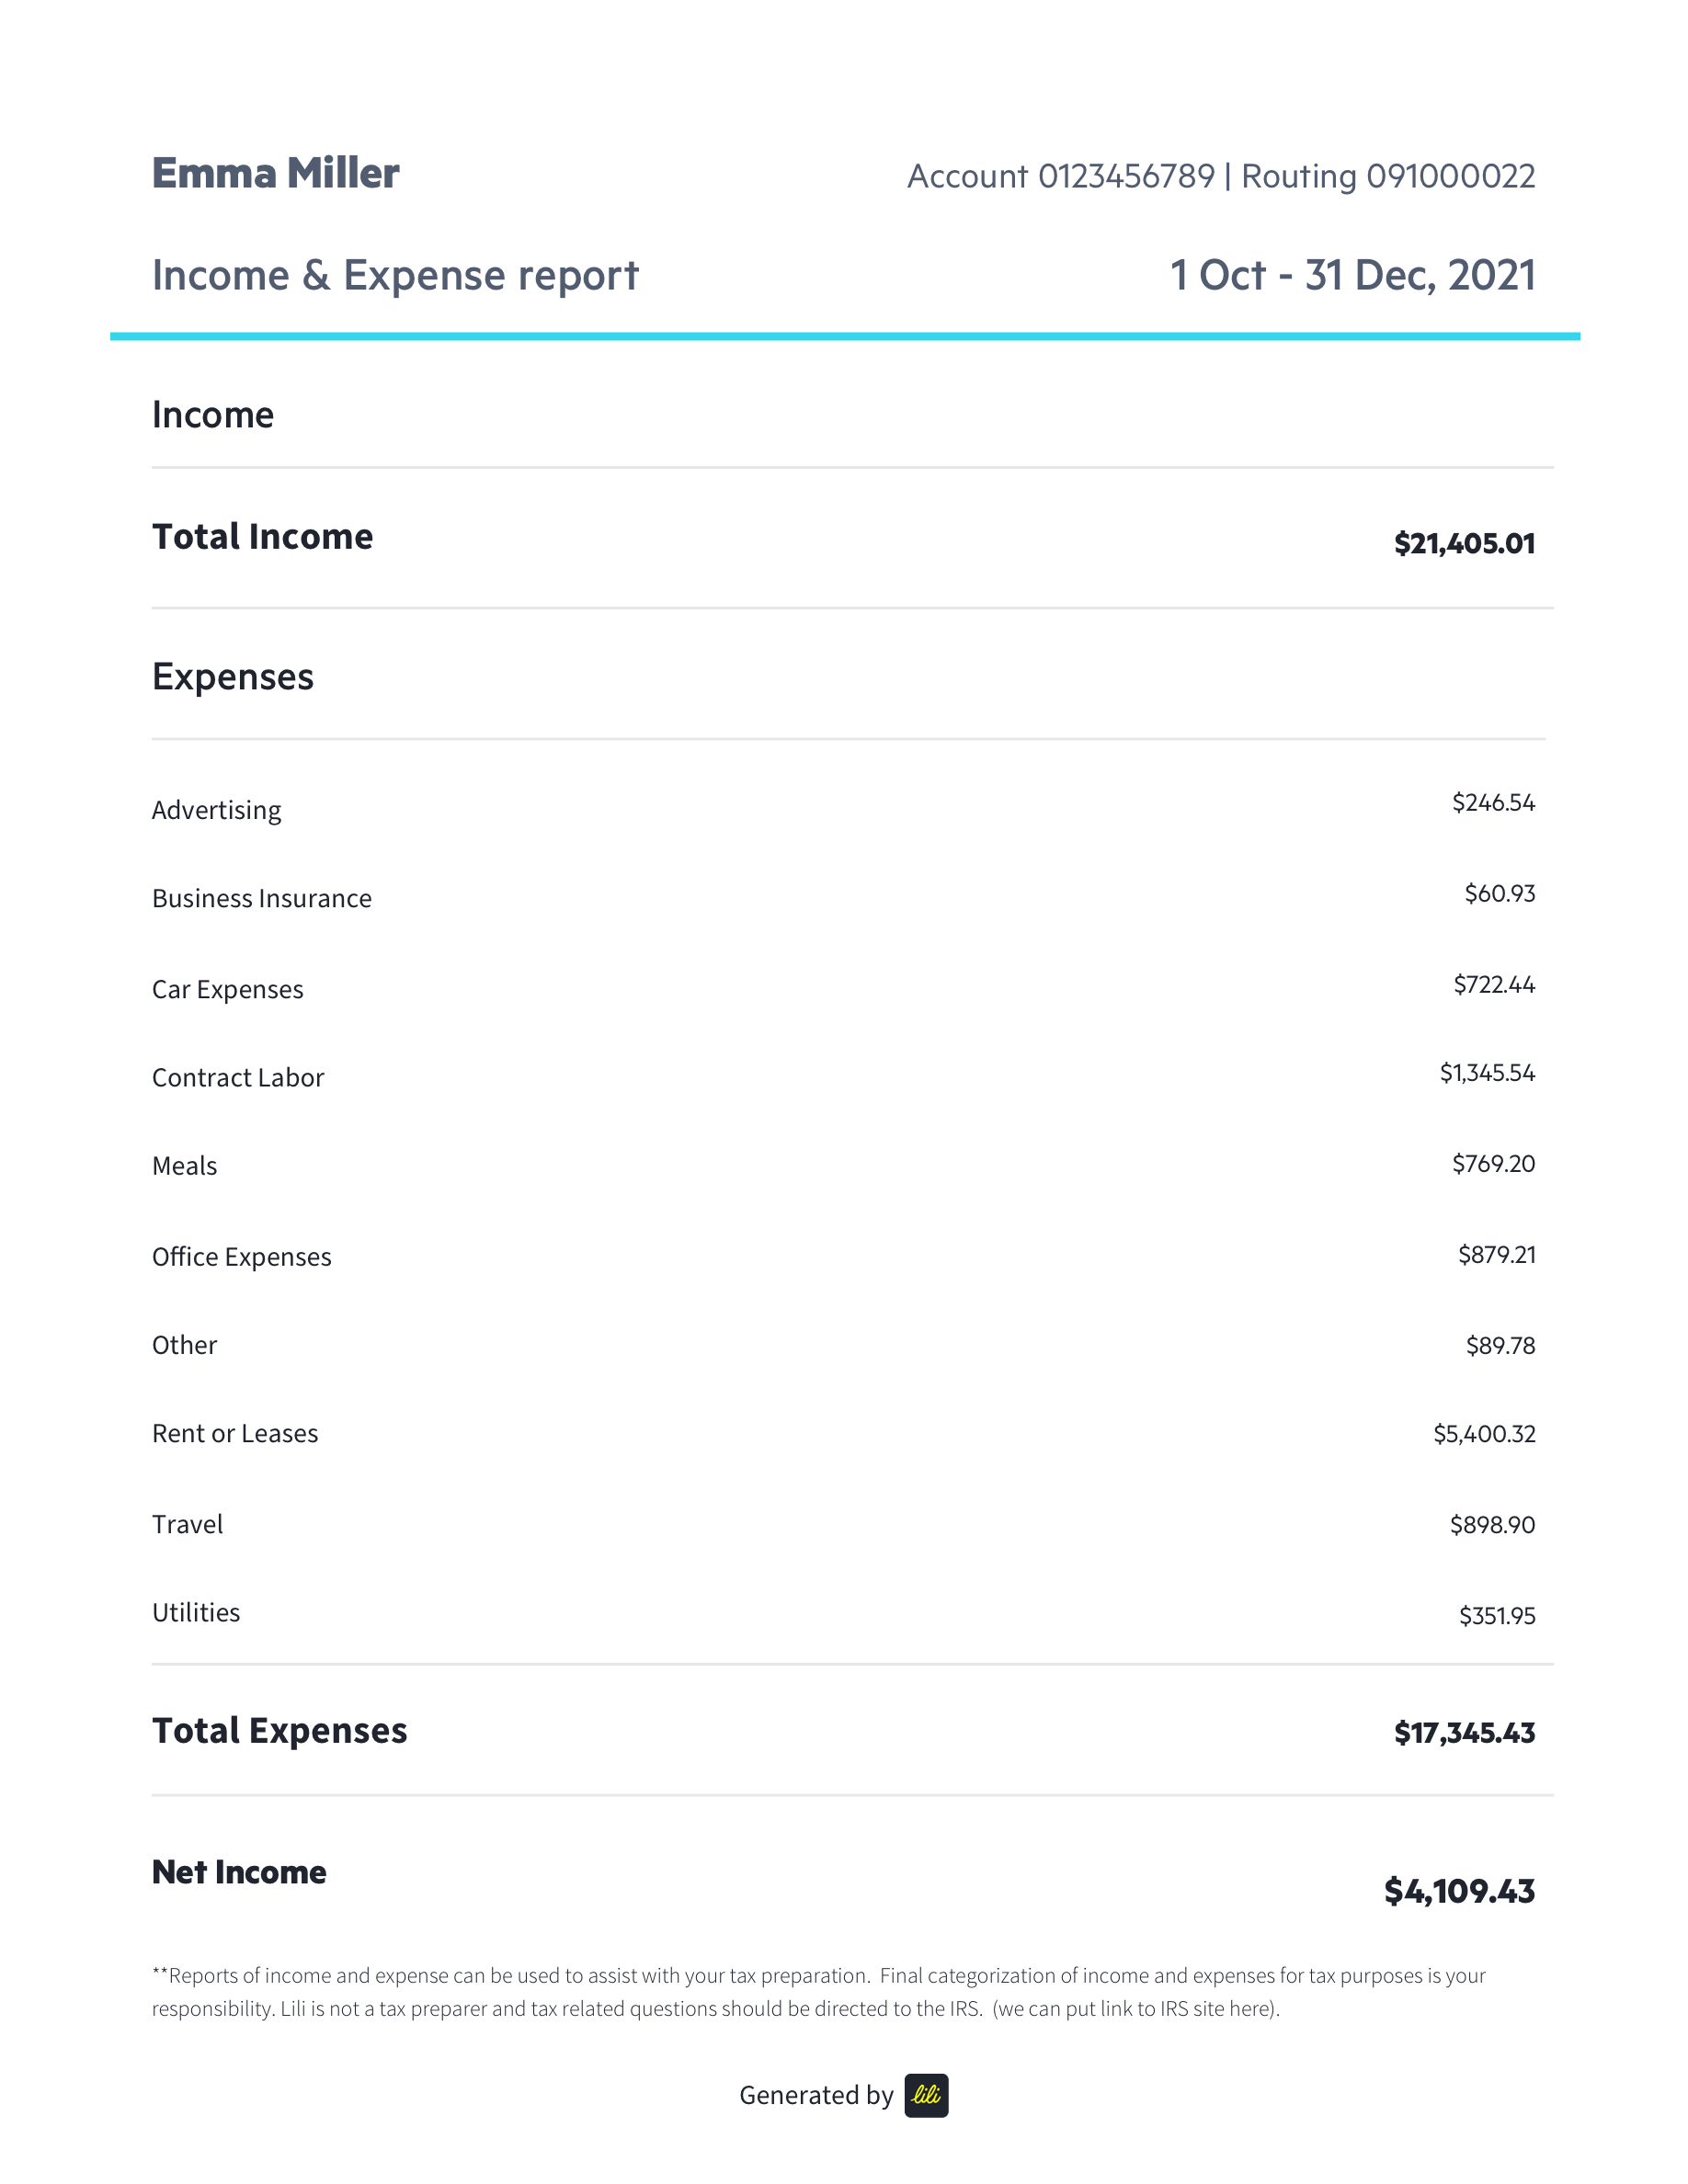Click the Income section header
The height and width of the screenshot is (2184, 1688).
pyautogui.click(x=213, y=414)
